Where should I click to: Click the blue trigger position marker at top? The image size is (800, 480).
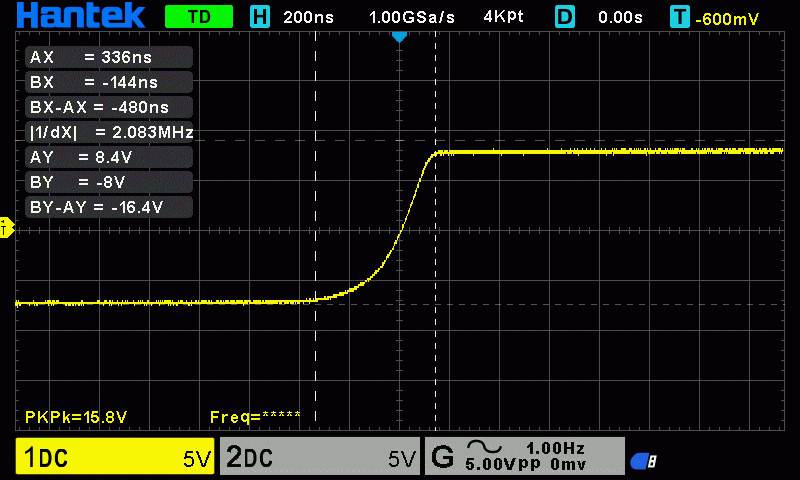pyautogui.click(x=399, y=37)
